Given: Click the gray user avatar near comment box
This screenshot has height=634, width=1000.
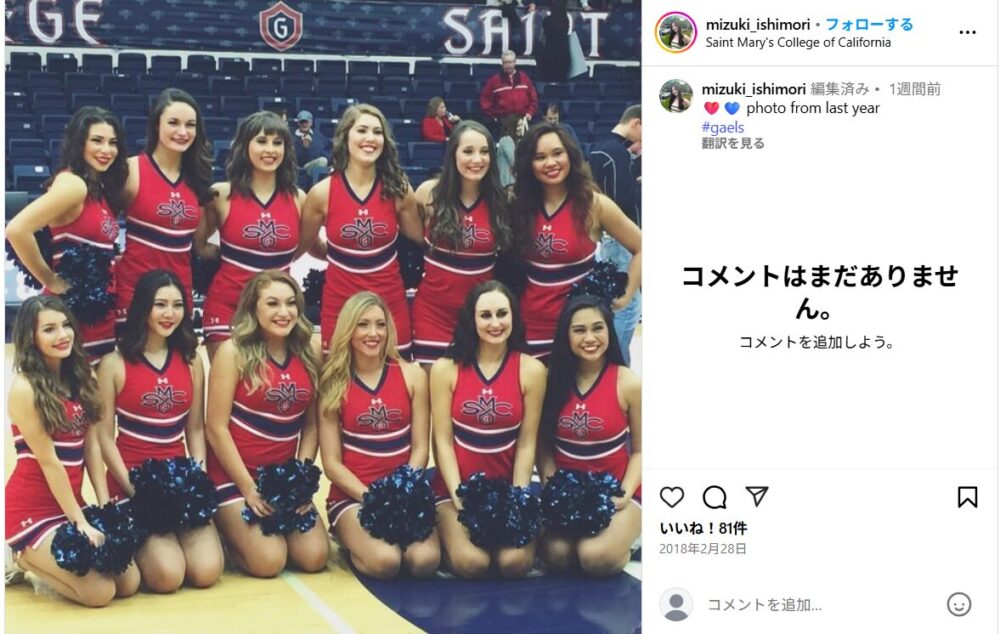Looking at the screenshot, I should 675,604.
